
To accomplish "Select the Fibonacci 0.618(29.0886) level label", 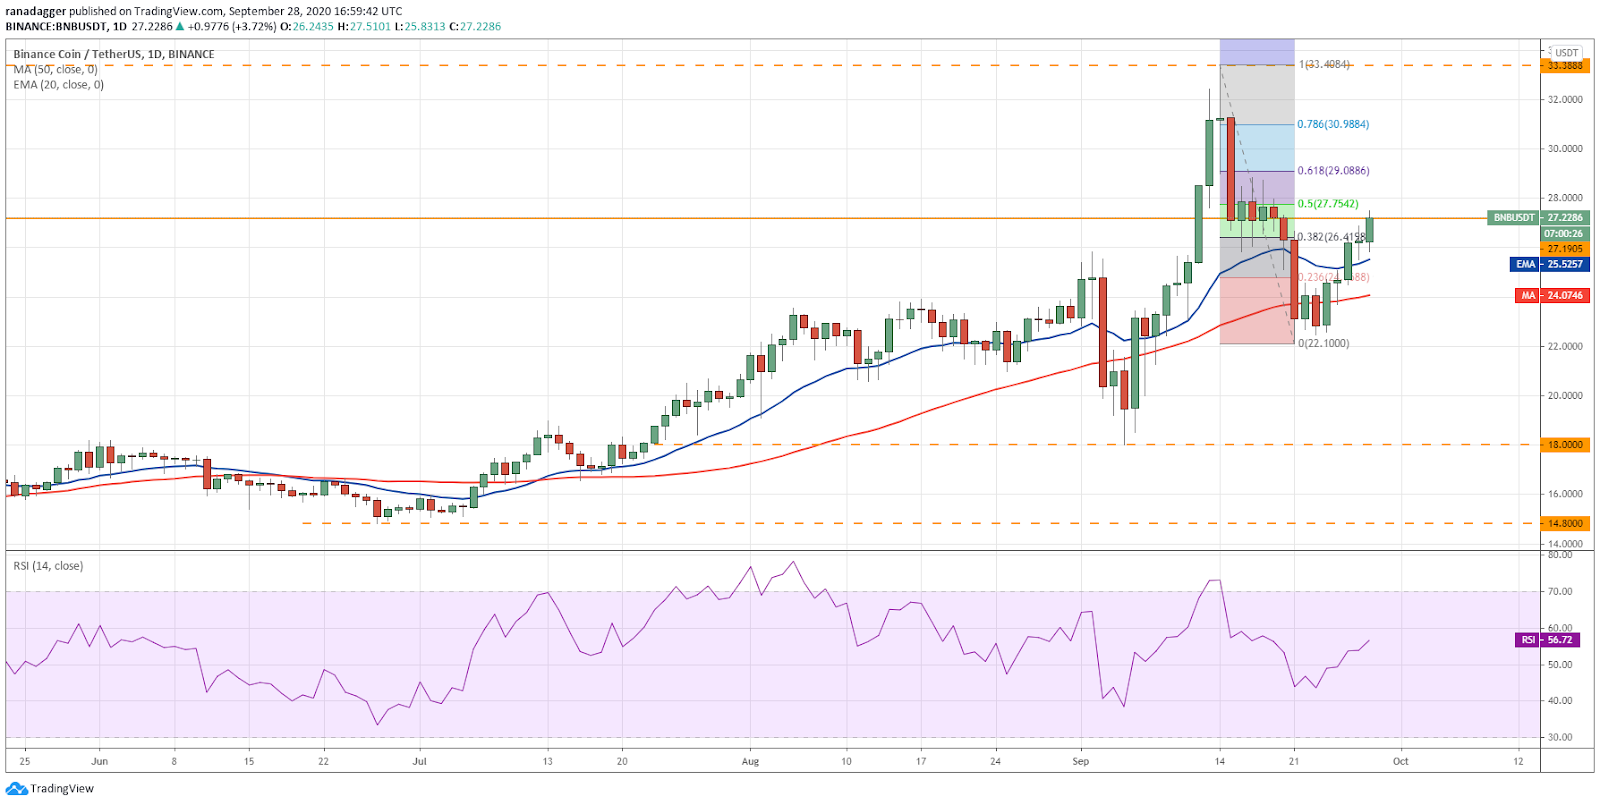I will (1333, 171).
